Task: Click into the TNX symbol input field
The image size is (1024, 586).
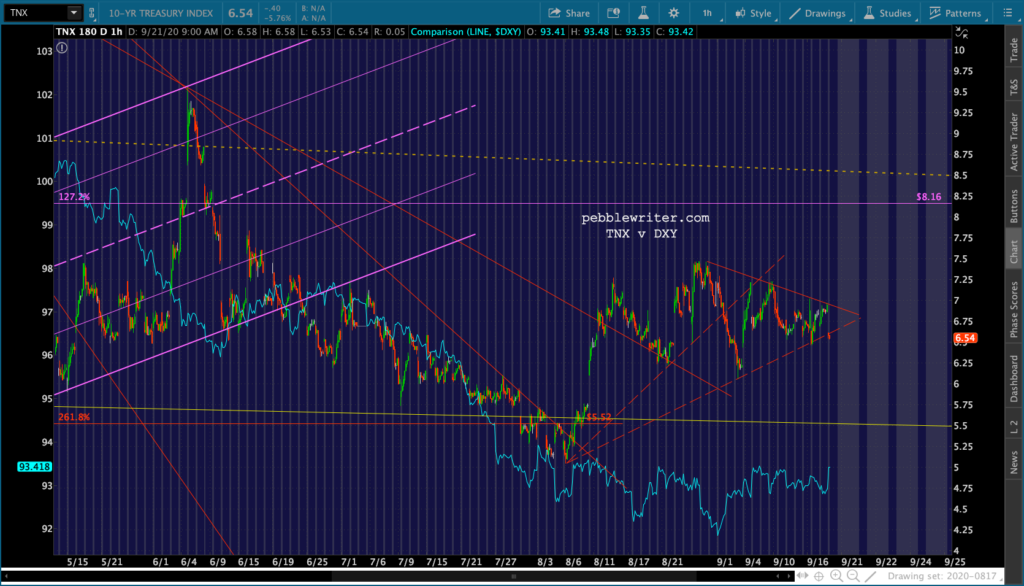Action: (x=35, y=13)
